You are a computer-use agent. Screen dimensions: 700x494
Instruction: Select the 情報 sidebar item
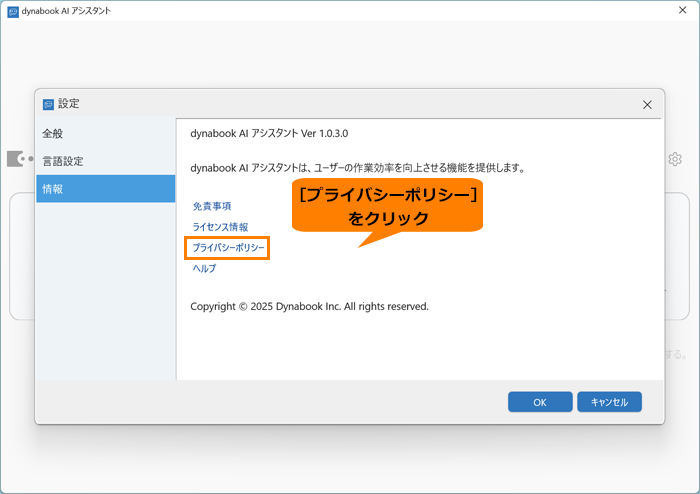pyautogui.click(x=106, y=189)
